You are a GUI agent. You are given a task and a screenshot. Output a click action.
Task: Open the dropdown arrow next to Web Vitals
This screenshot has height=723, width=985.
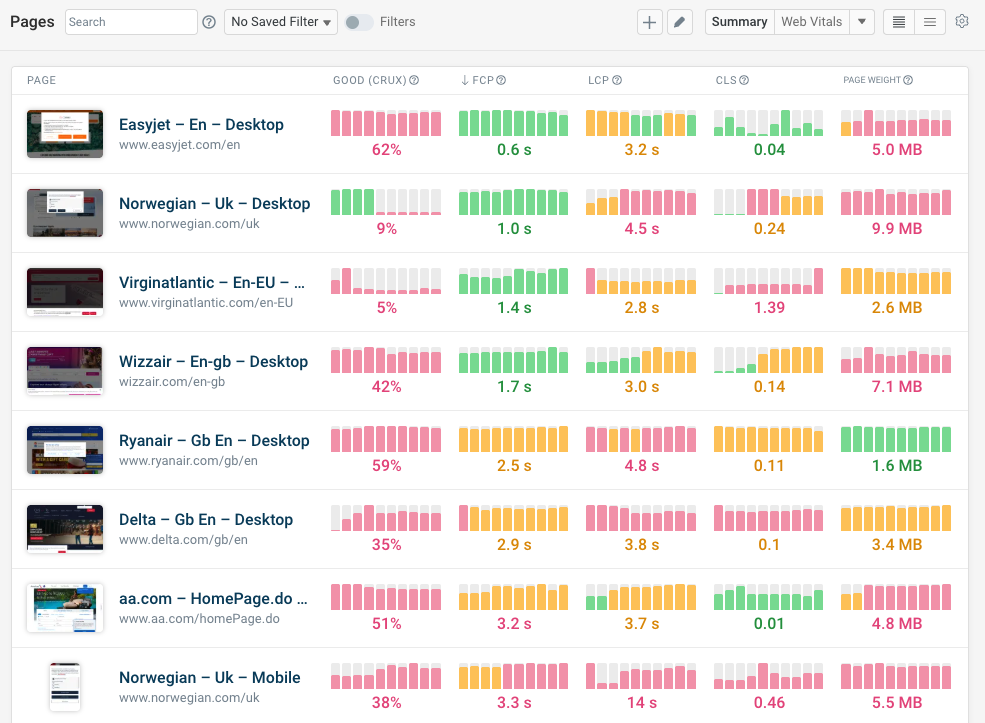click(x=862, y=21)
